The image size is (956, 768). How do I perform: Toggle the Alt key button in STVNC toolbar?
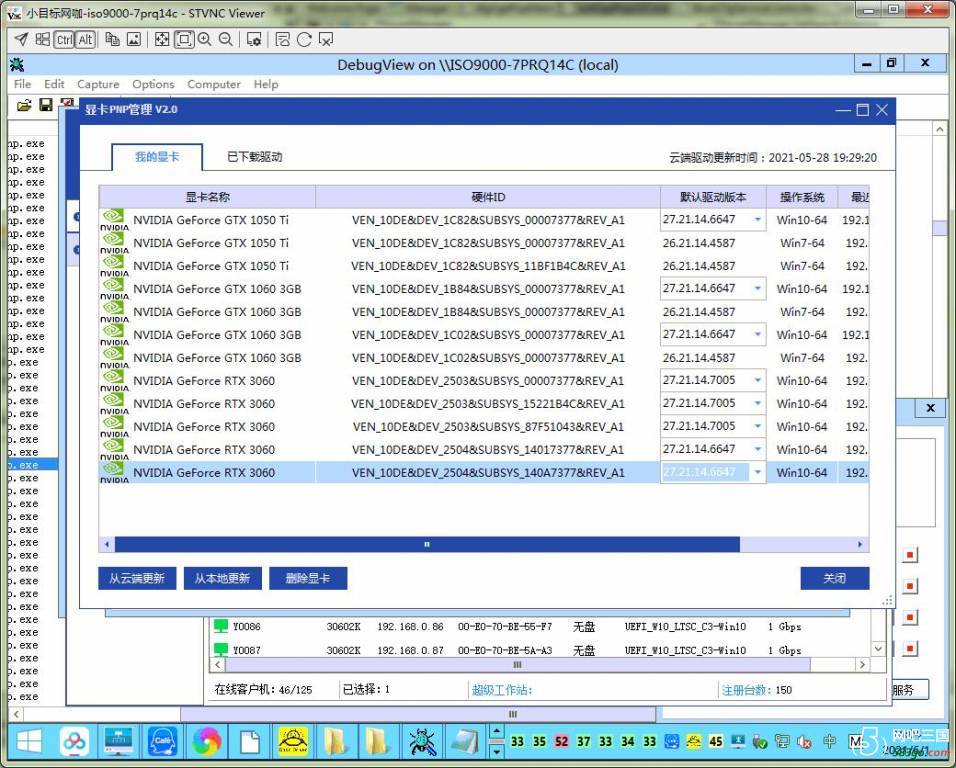85,40
